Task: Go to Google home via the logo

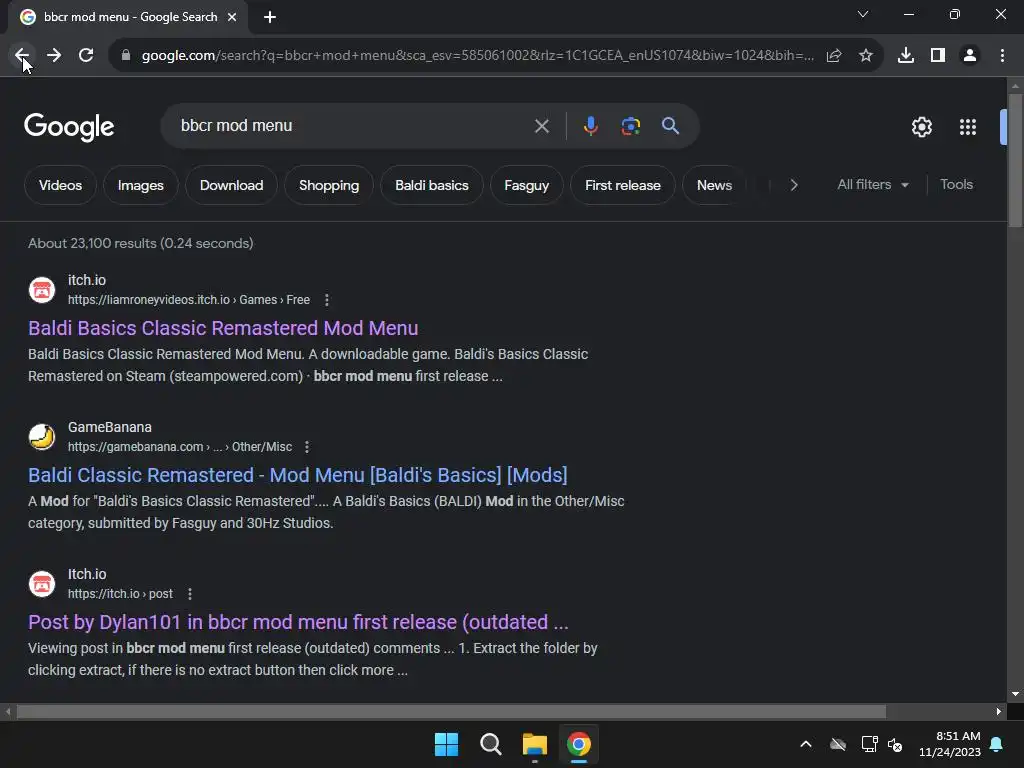Action: (x=69, y=127)
